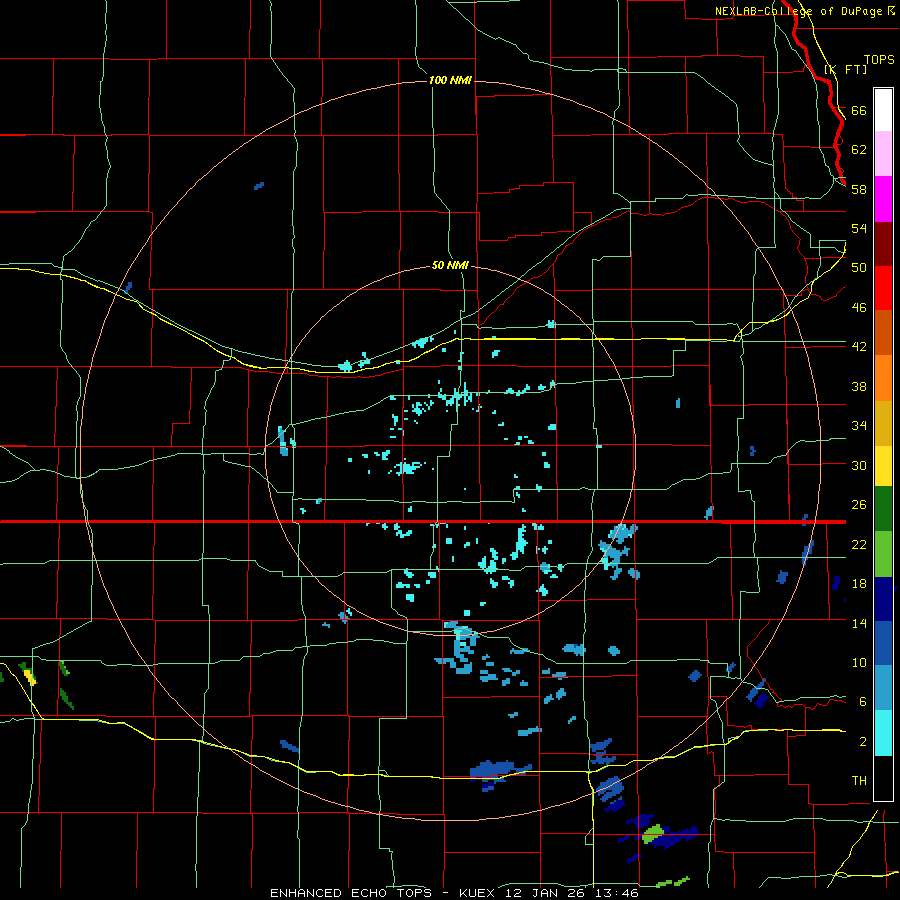Click the magenta legend swatch
This screenshot has width=900, height=900.
883,199
